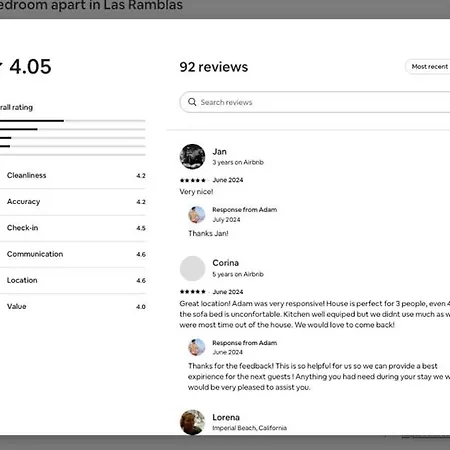Click Jan's four-star rating

(x=193, y=180)
